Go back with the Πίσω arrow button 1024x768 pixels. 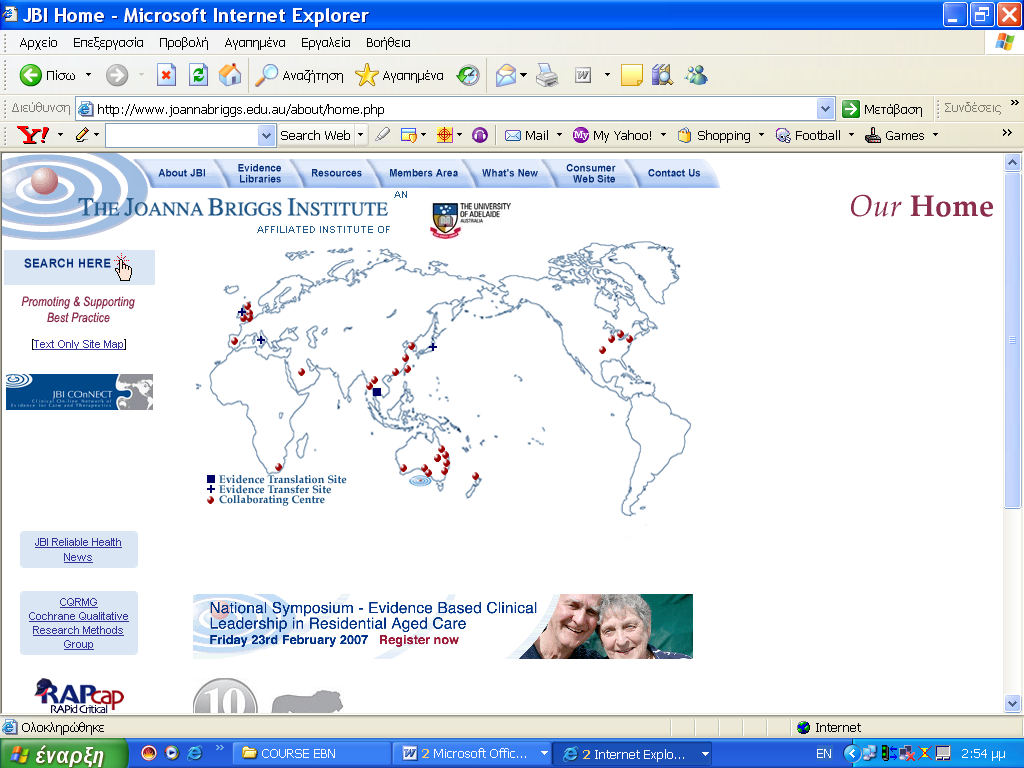pyautogui.click(x=46, y=75)
